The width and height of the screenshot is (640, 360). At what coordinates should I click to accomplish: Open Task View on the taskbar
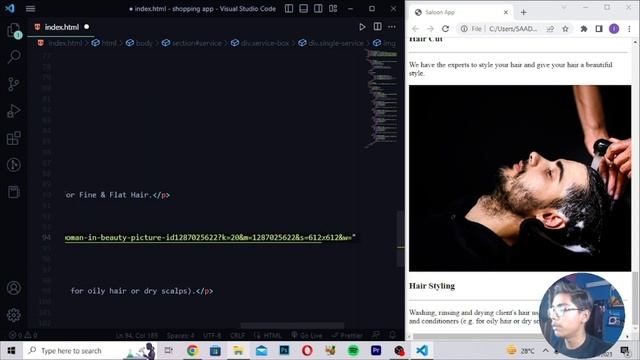(168, 351)
